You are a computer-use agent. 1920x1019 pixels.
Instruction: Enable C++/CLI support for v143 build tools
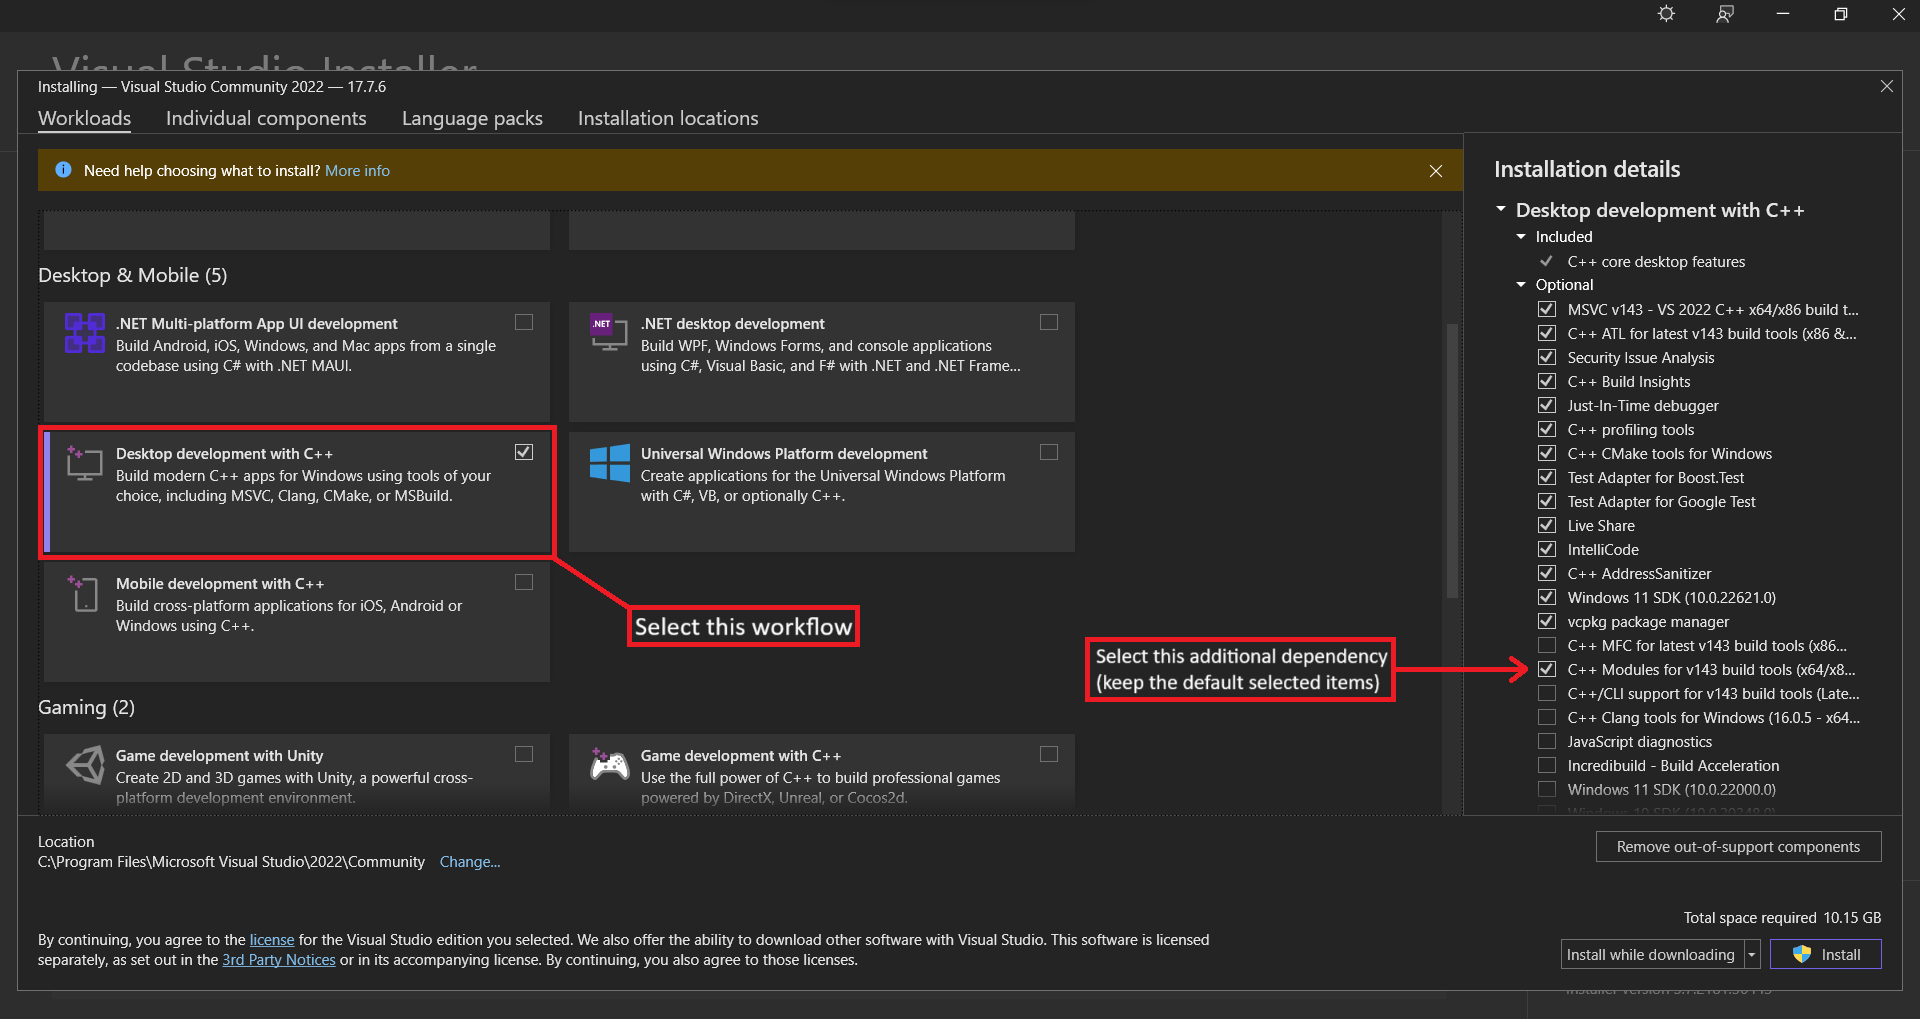click(x=1547, y=693)
